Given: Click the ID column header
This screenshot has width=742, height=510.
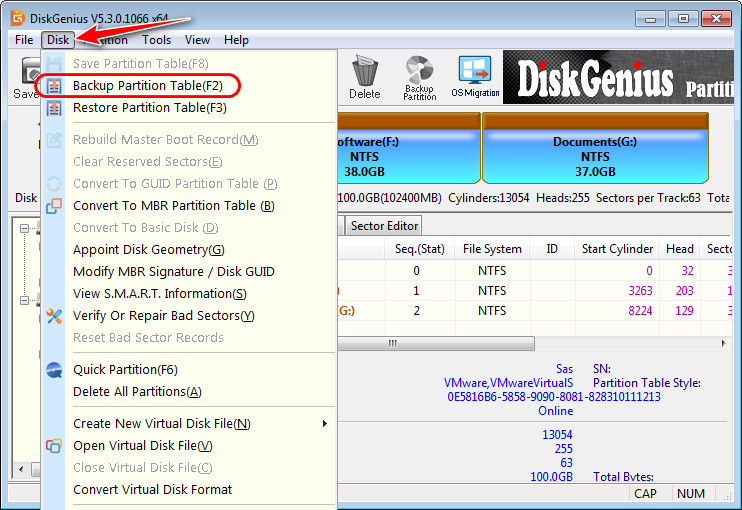Looking at the screenshot, I should pyautogui.click(x=552, y=249).
